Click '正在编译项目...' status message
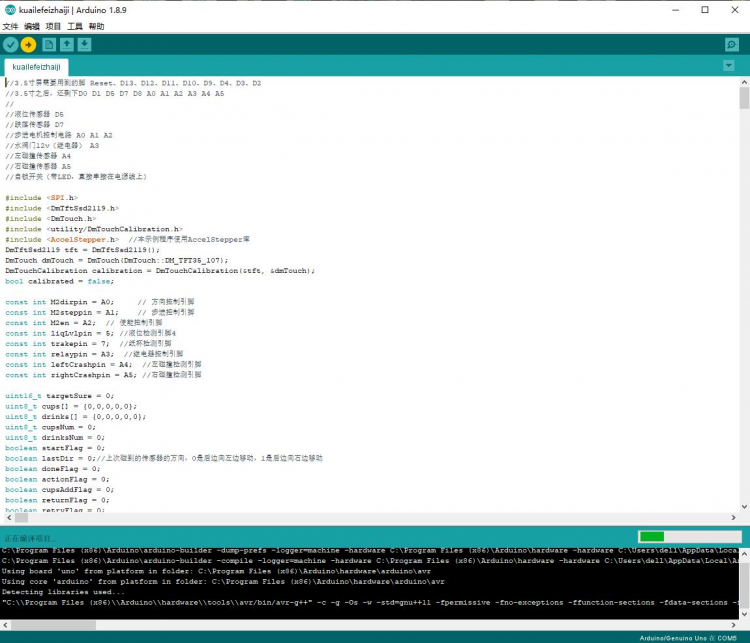The height and width of the screenshot is (643, 750). tap(30, 538)
